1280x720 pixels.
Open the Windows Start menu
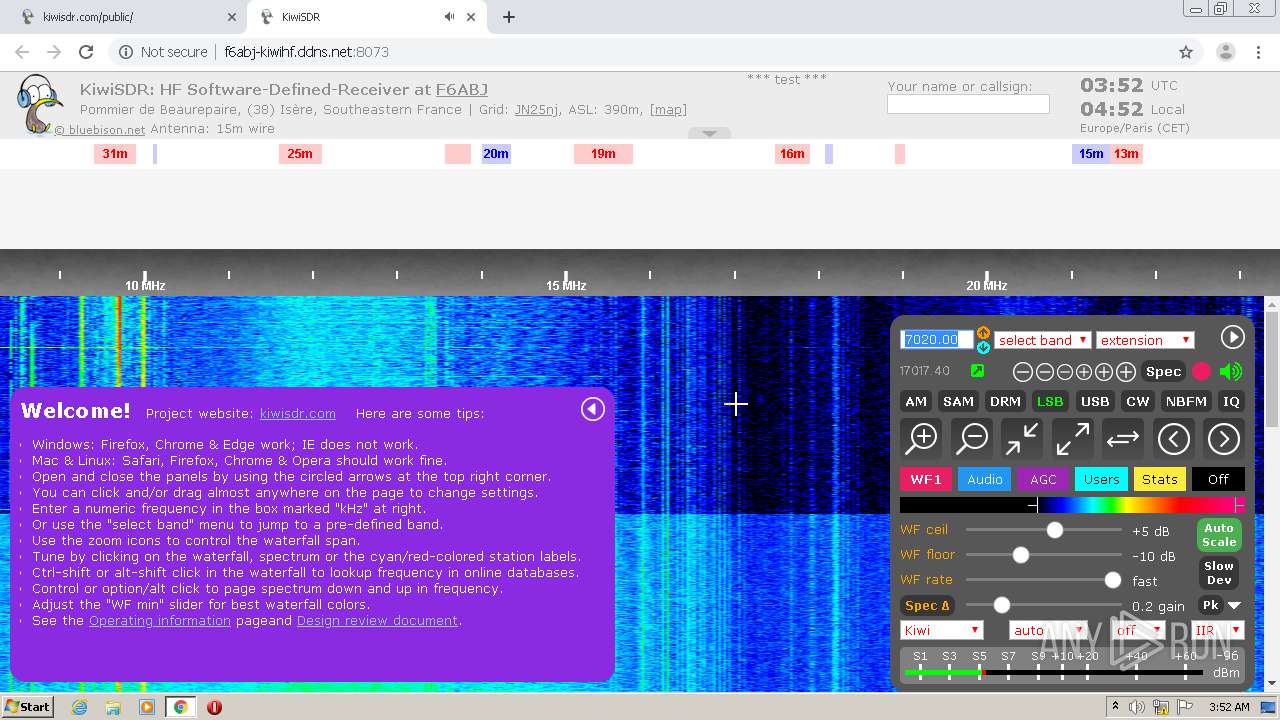click(x=27, y=707)
